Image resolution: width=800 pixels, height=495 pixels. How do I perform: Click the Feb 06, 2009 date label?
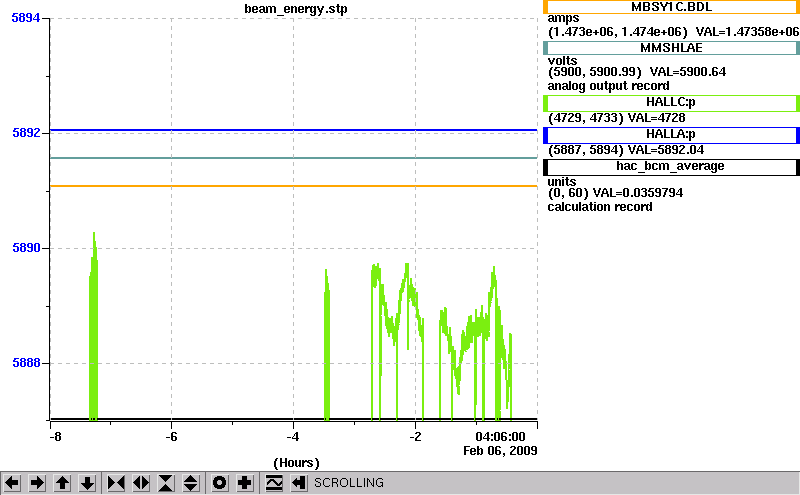(500, 451)
